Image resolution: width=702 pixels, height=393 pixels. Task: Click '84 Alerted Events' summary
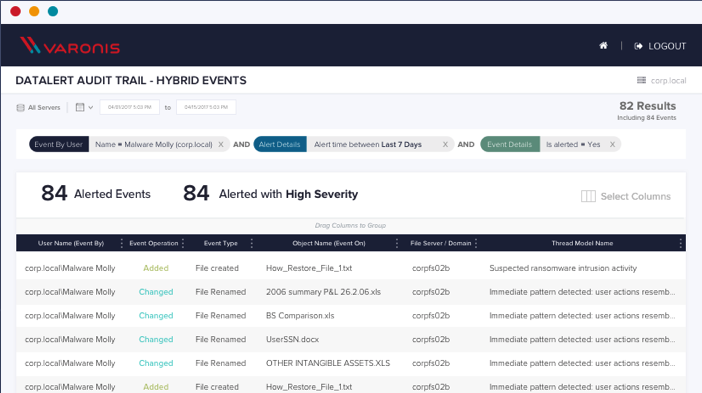point(96,193)
